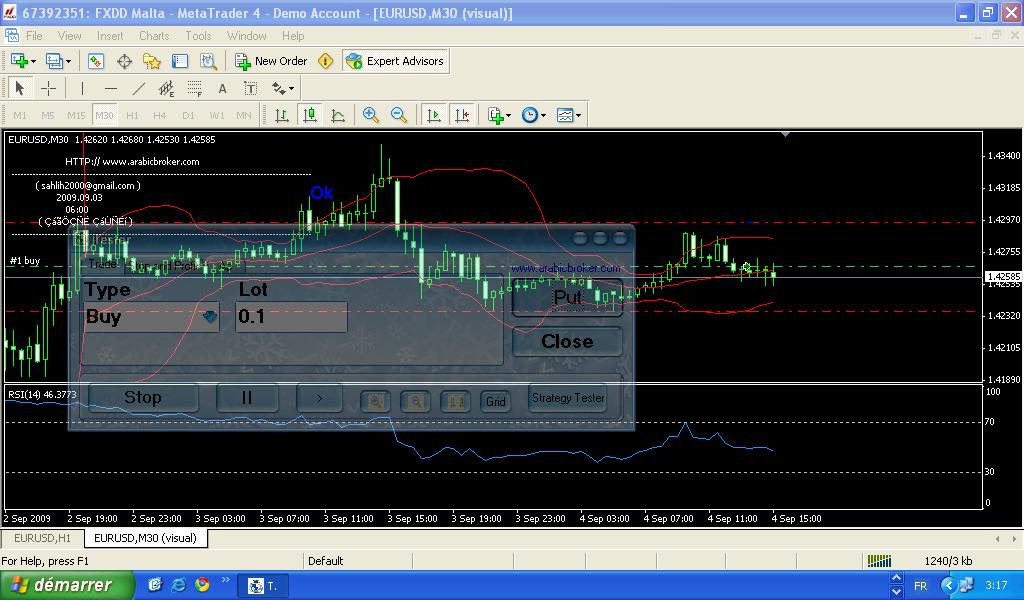
Task: Switch to the H1 timeframe
Action: tap(133, 116)
